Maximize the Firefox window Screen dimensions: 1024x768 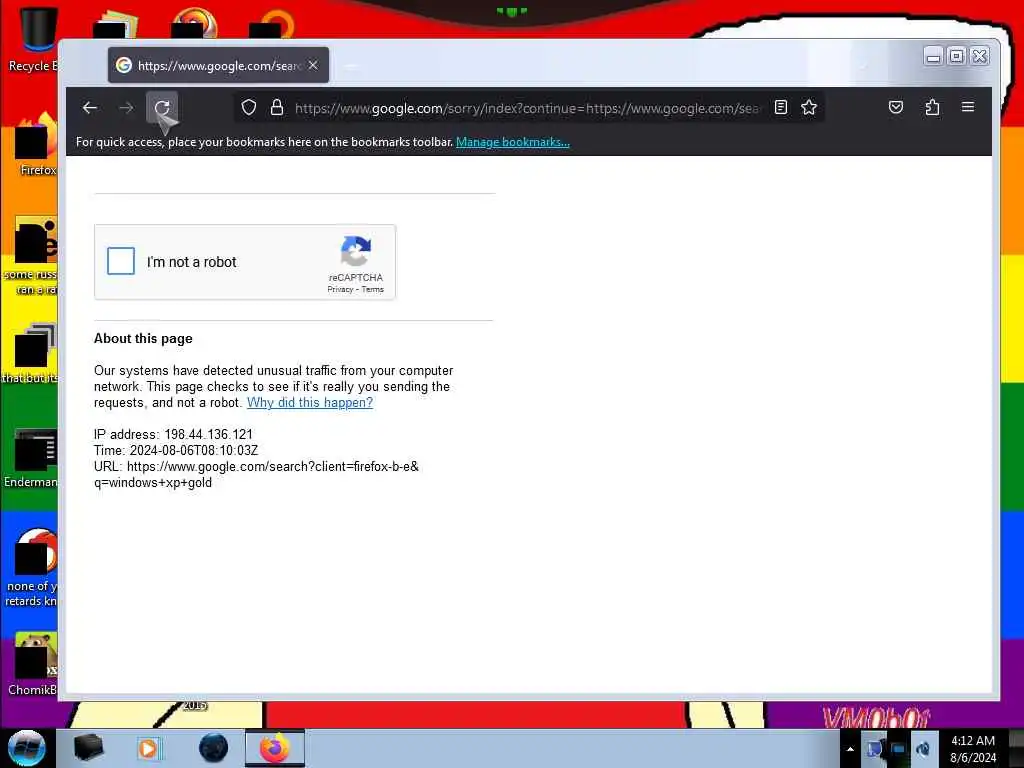pos(957,56)
